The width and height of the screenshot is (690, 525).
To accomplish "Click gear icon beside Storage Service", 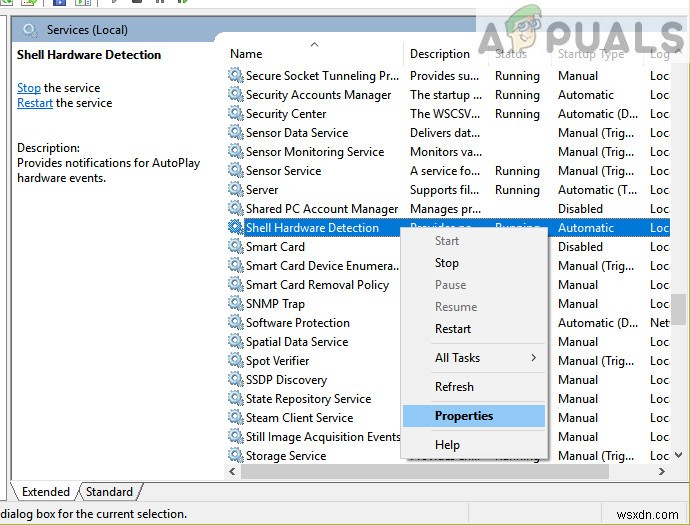I will tap(235, 455).
